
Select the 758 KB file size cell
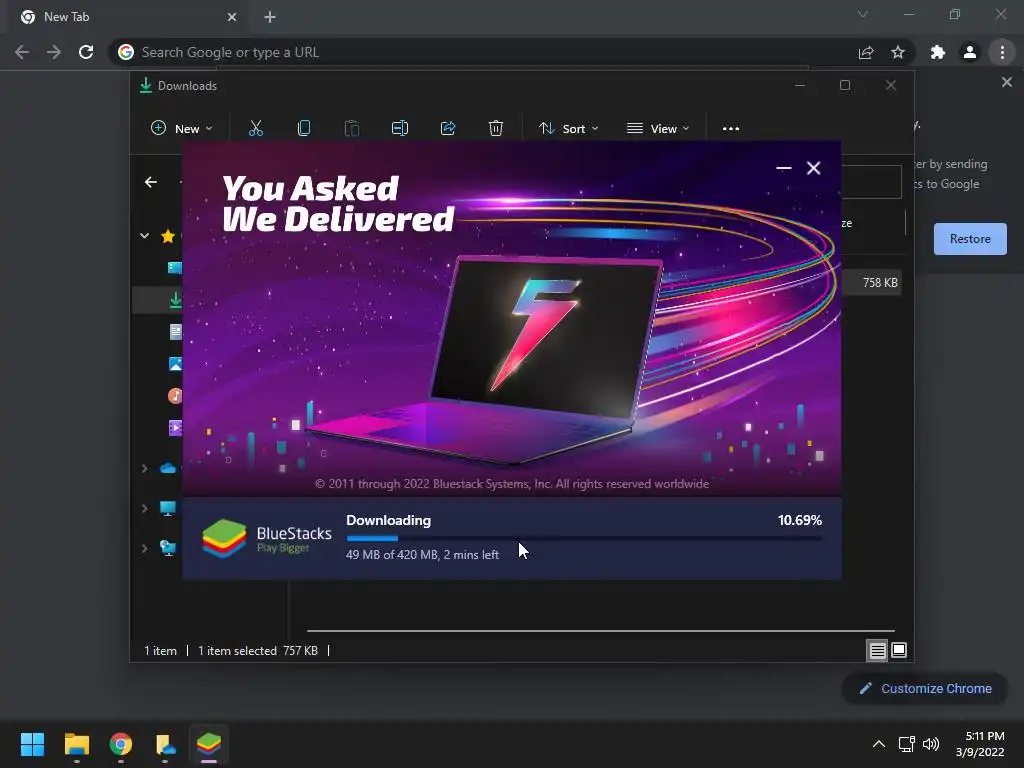click(880, 283)
